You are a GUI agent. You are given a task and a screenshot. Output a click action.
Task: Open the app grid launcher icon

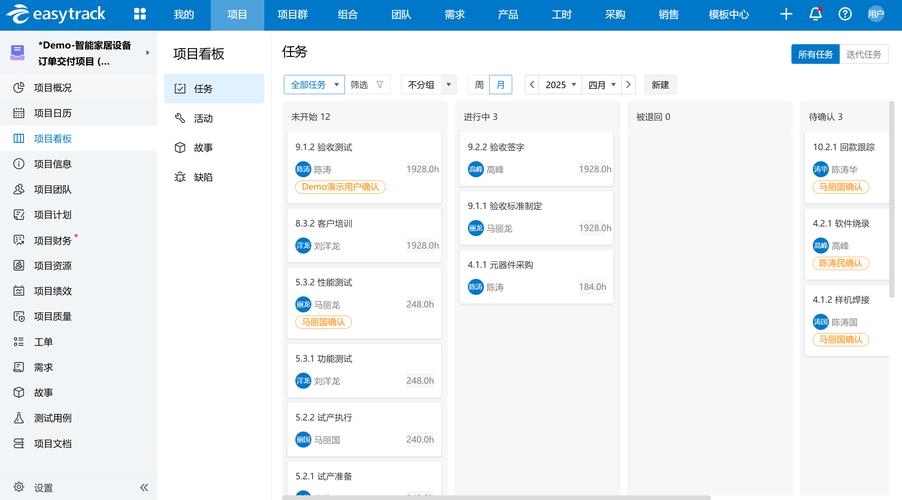tap(140, 14)
